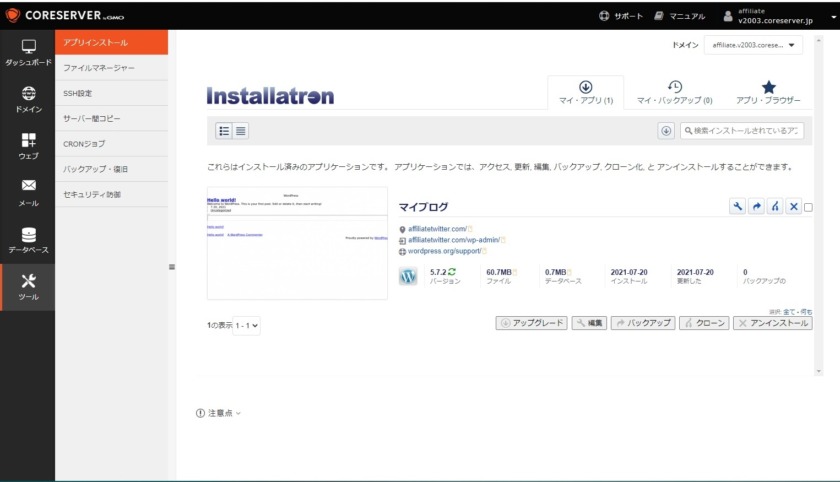Open ファイルマネージャー menu item
This screenshot has width=840, height=482.
[x=111, y=68]
